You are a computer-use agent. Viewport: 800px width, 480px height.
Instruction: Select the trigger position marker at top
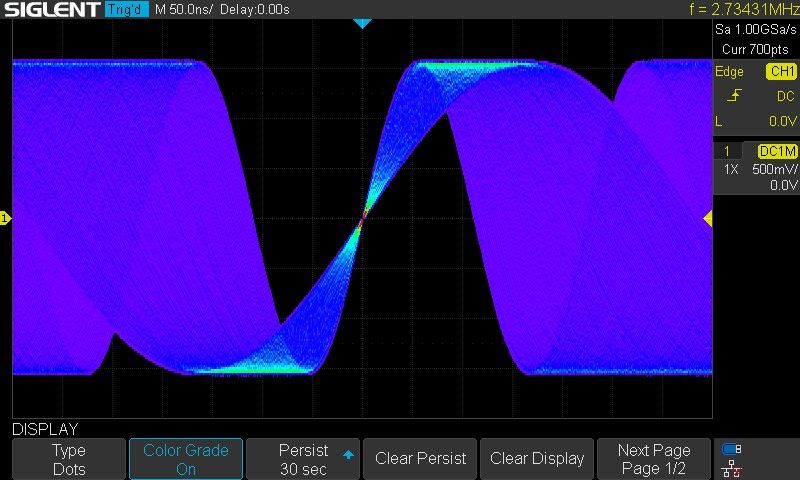362,23
